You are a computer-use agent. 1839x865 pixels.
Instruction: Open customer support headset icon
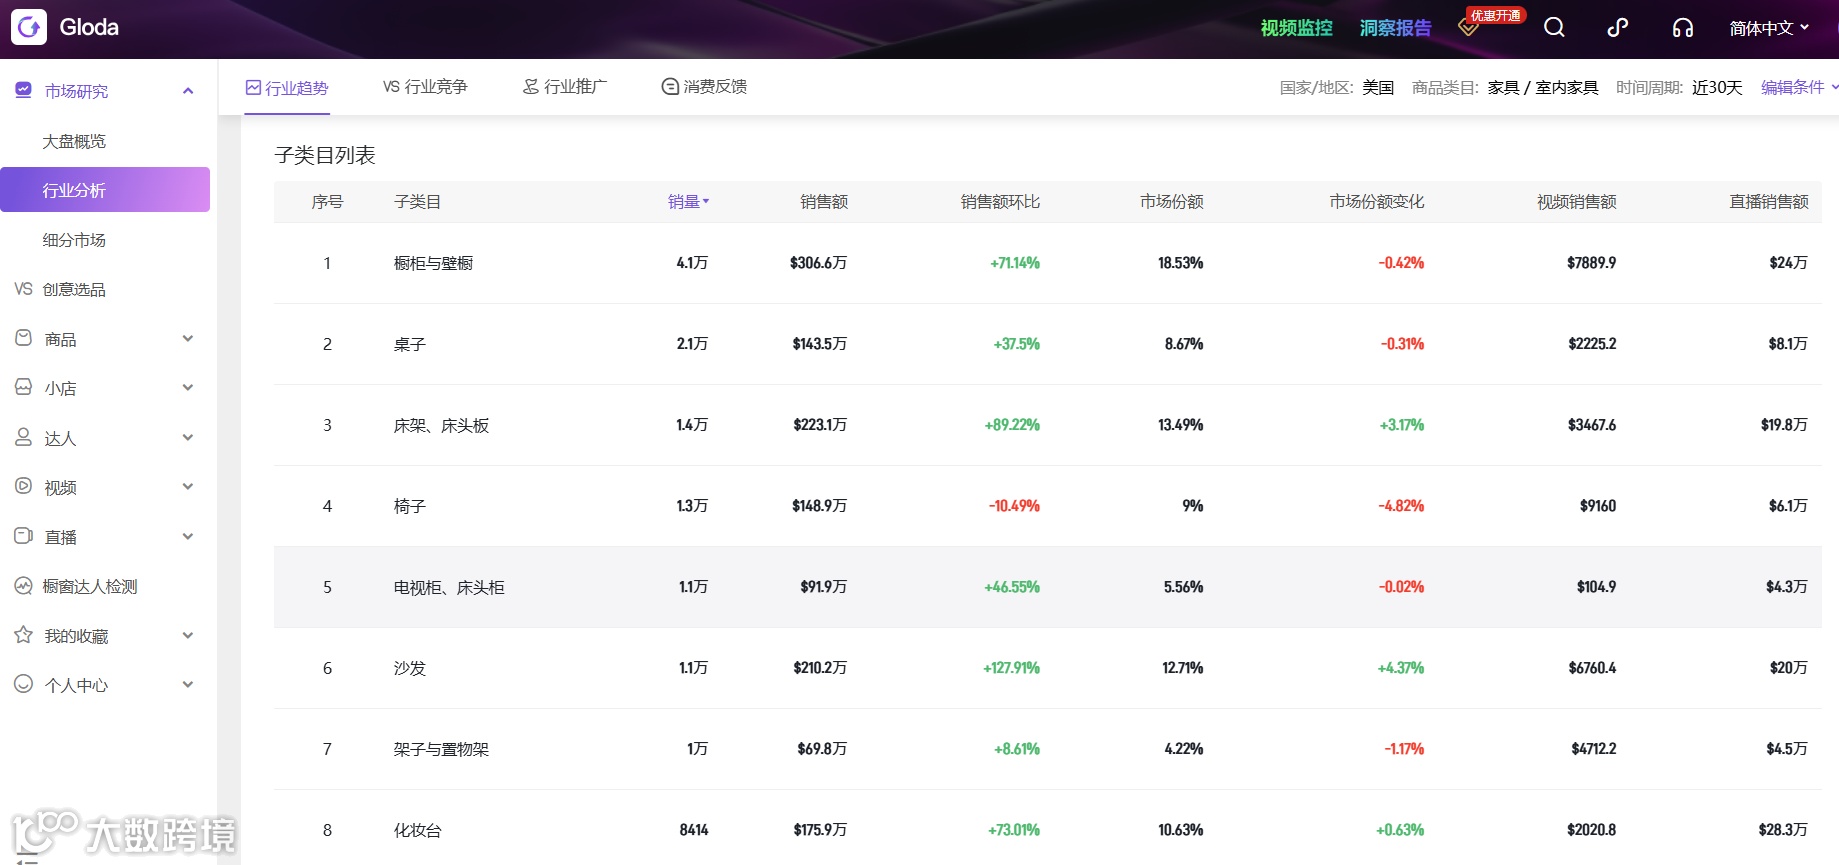tap(1683, 27)
